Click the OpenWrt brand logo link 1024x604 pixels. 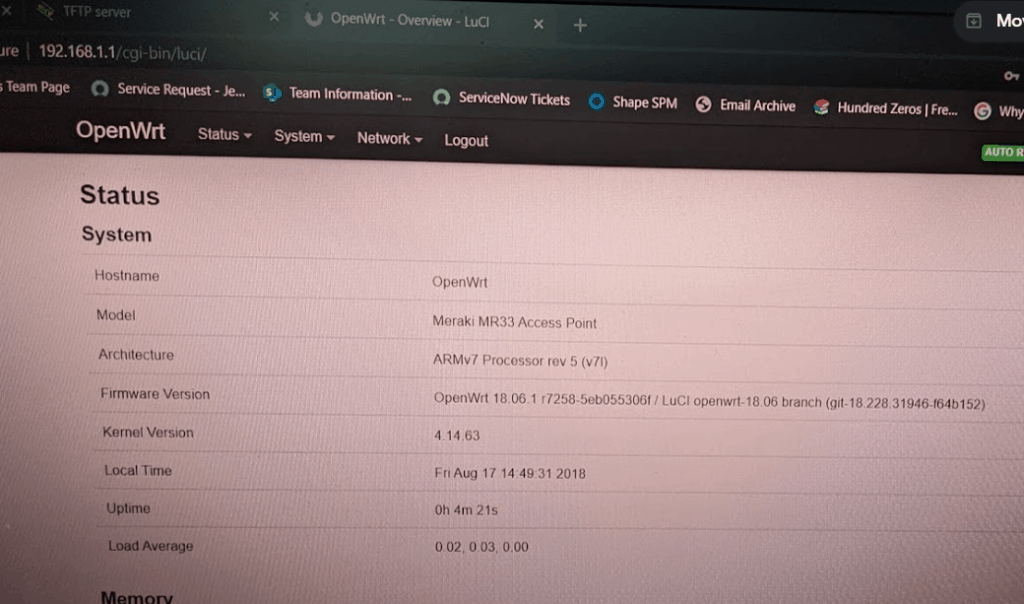pyautogui.click(x=121, y=131)
